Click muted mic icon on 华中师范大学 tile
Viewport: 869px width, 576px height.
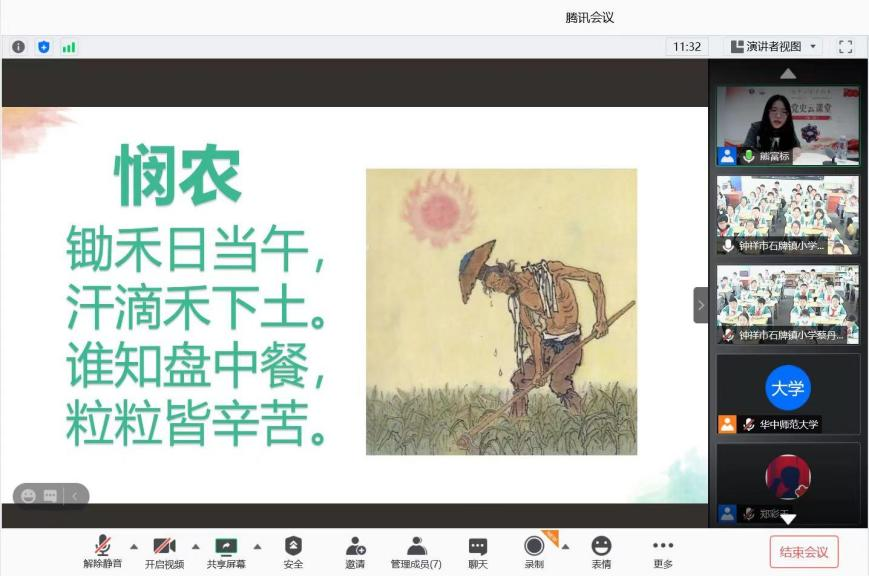point(749,425)
